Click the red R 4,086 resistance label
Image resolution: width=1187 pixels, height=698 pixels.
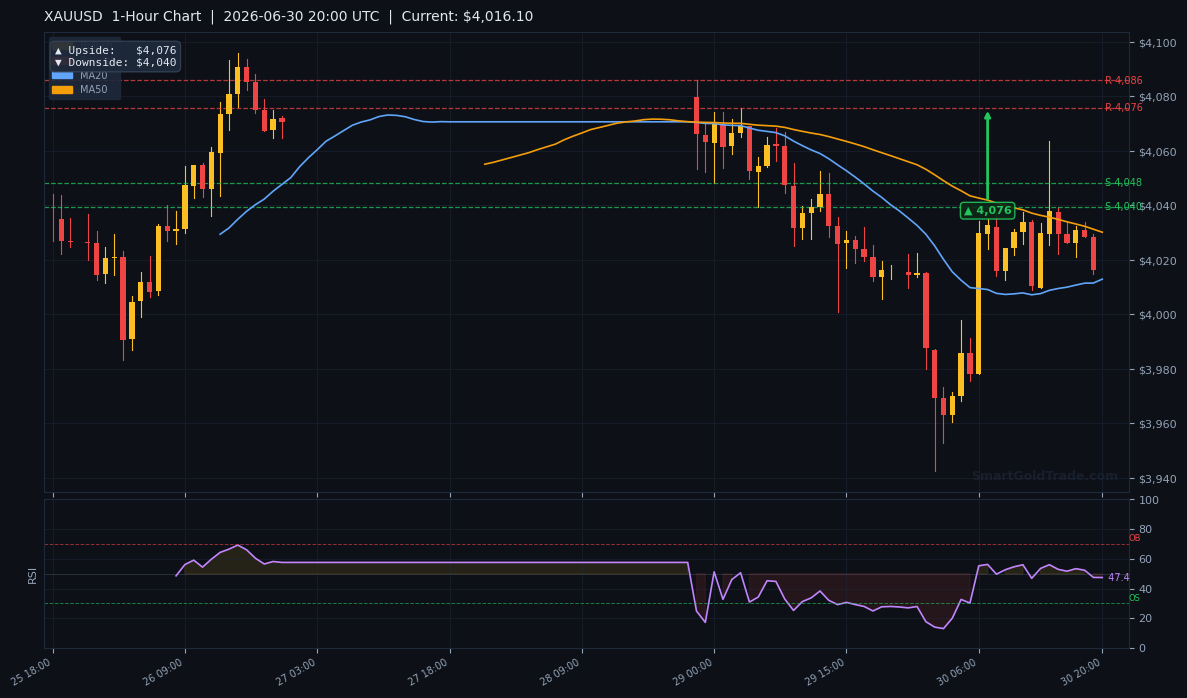[x=1123, y=80]
